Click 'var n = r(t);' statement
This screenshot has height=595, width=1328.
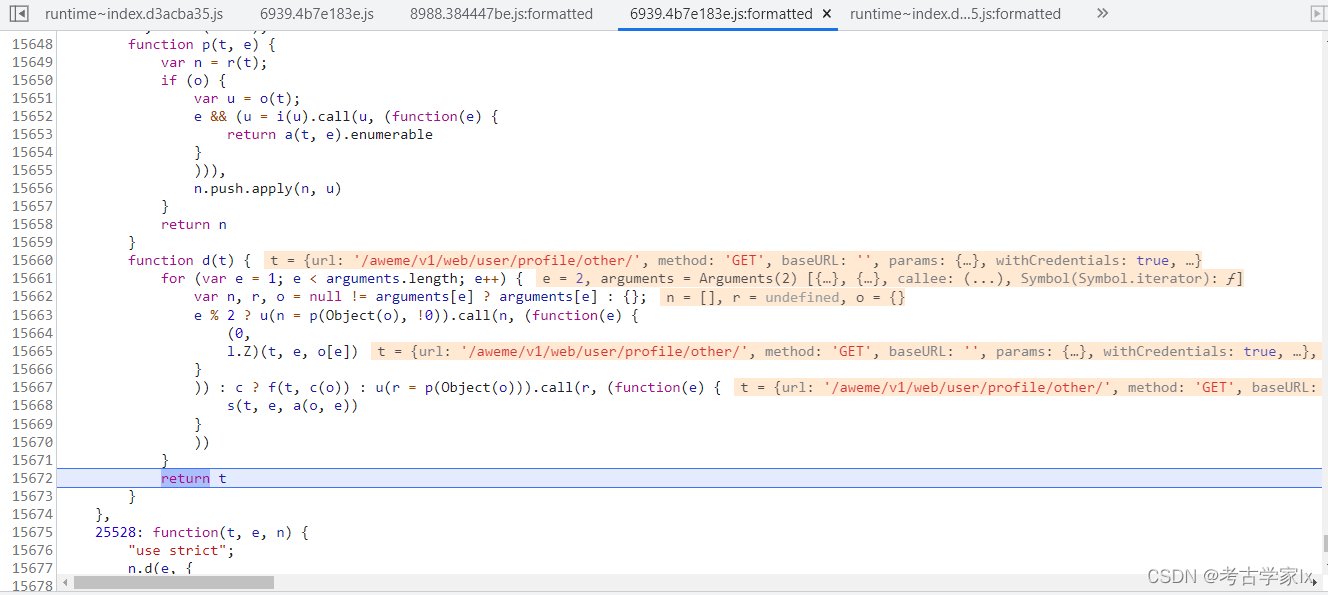[x=213, y=62]
